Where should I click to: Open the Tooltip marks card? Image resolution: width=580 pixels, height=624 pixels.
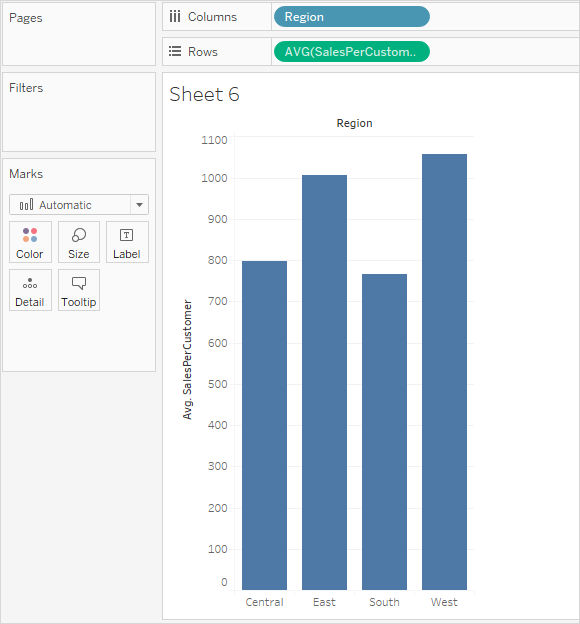point(79,290)
